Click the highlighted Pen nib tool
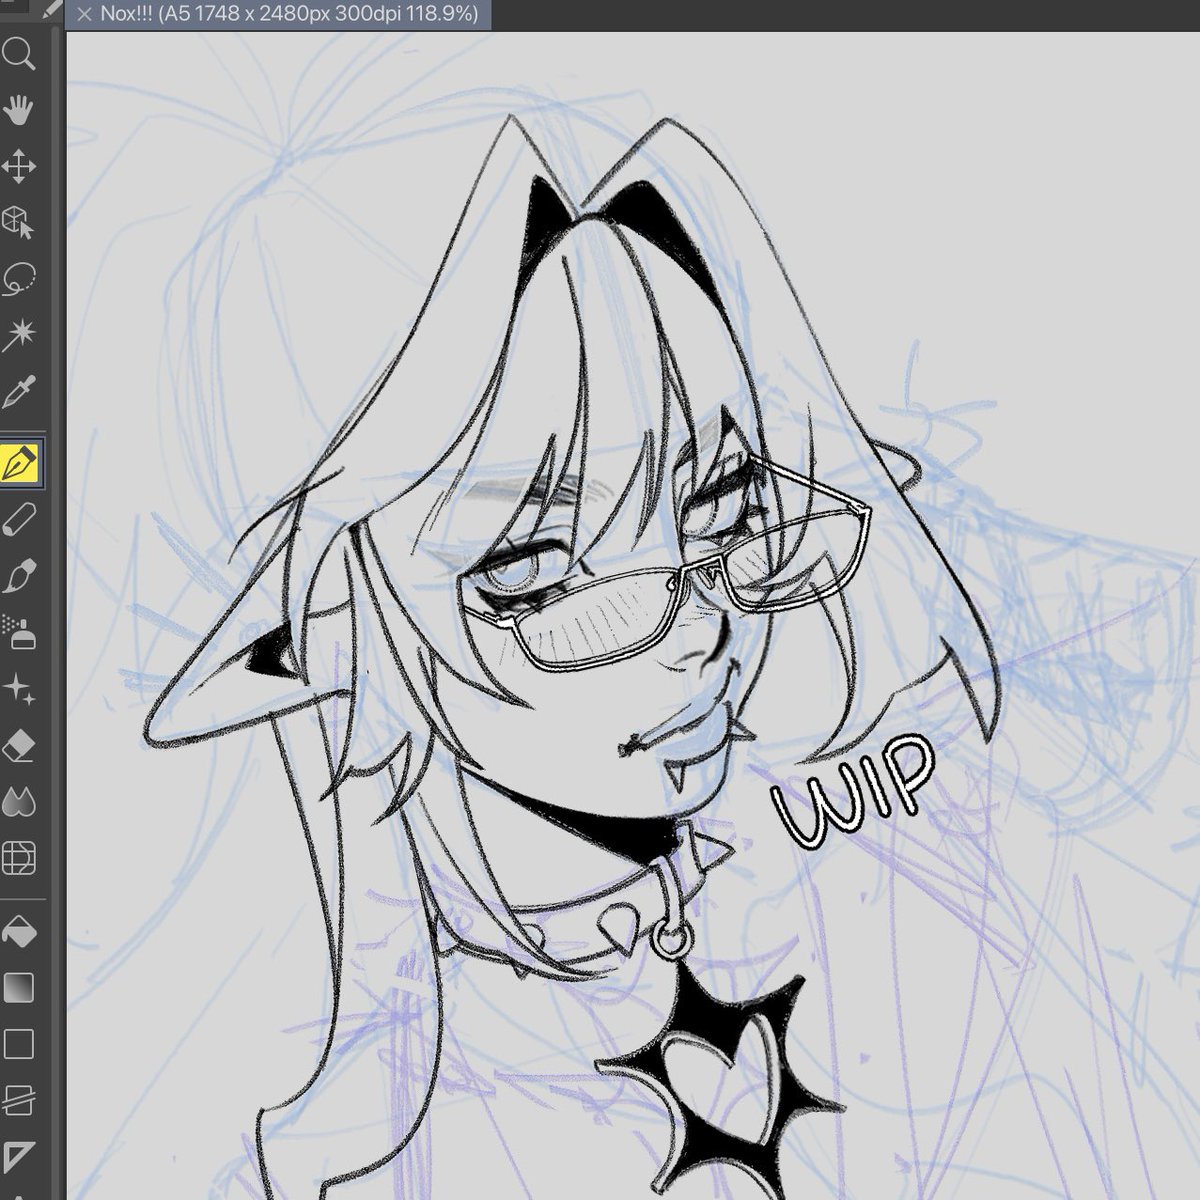Screen dimensions: 1200x1200 tap(20, 463)
